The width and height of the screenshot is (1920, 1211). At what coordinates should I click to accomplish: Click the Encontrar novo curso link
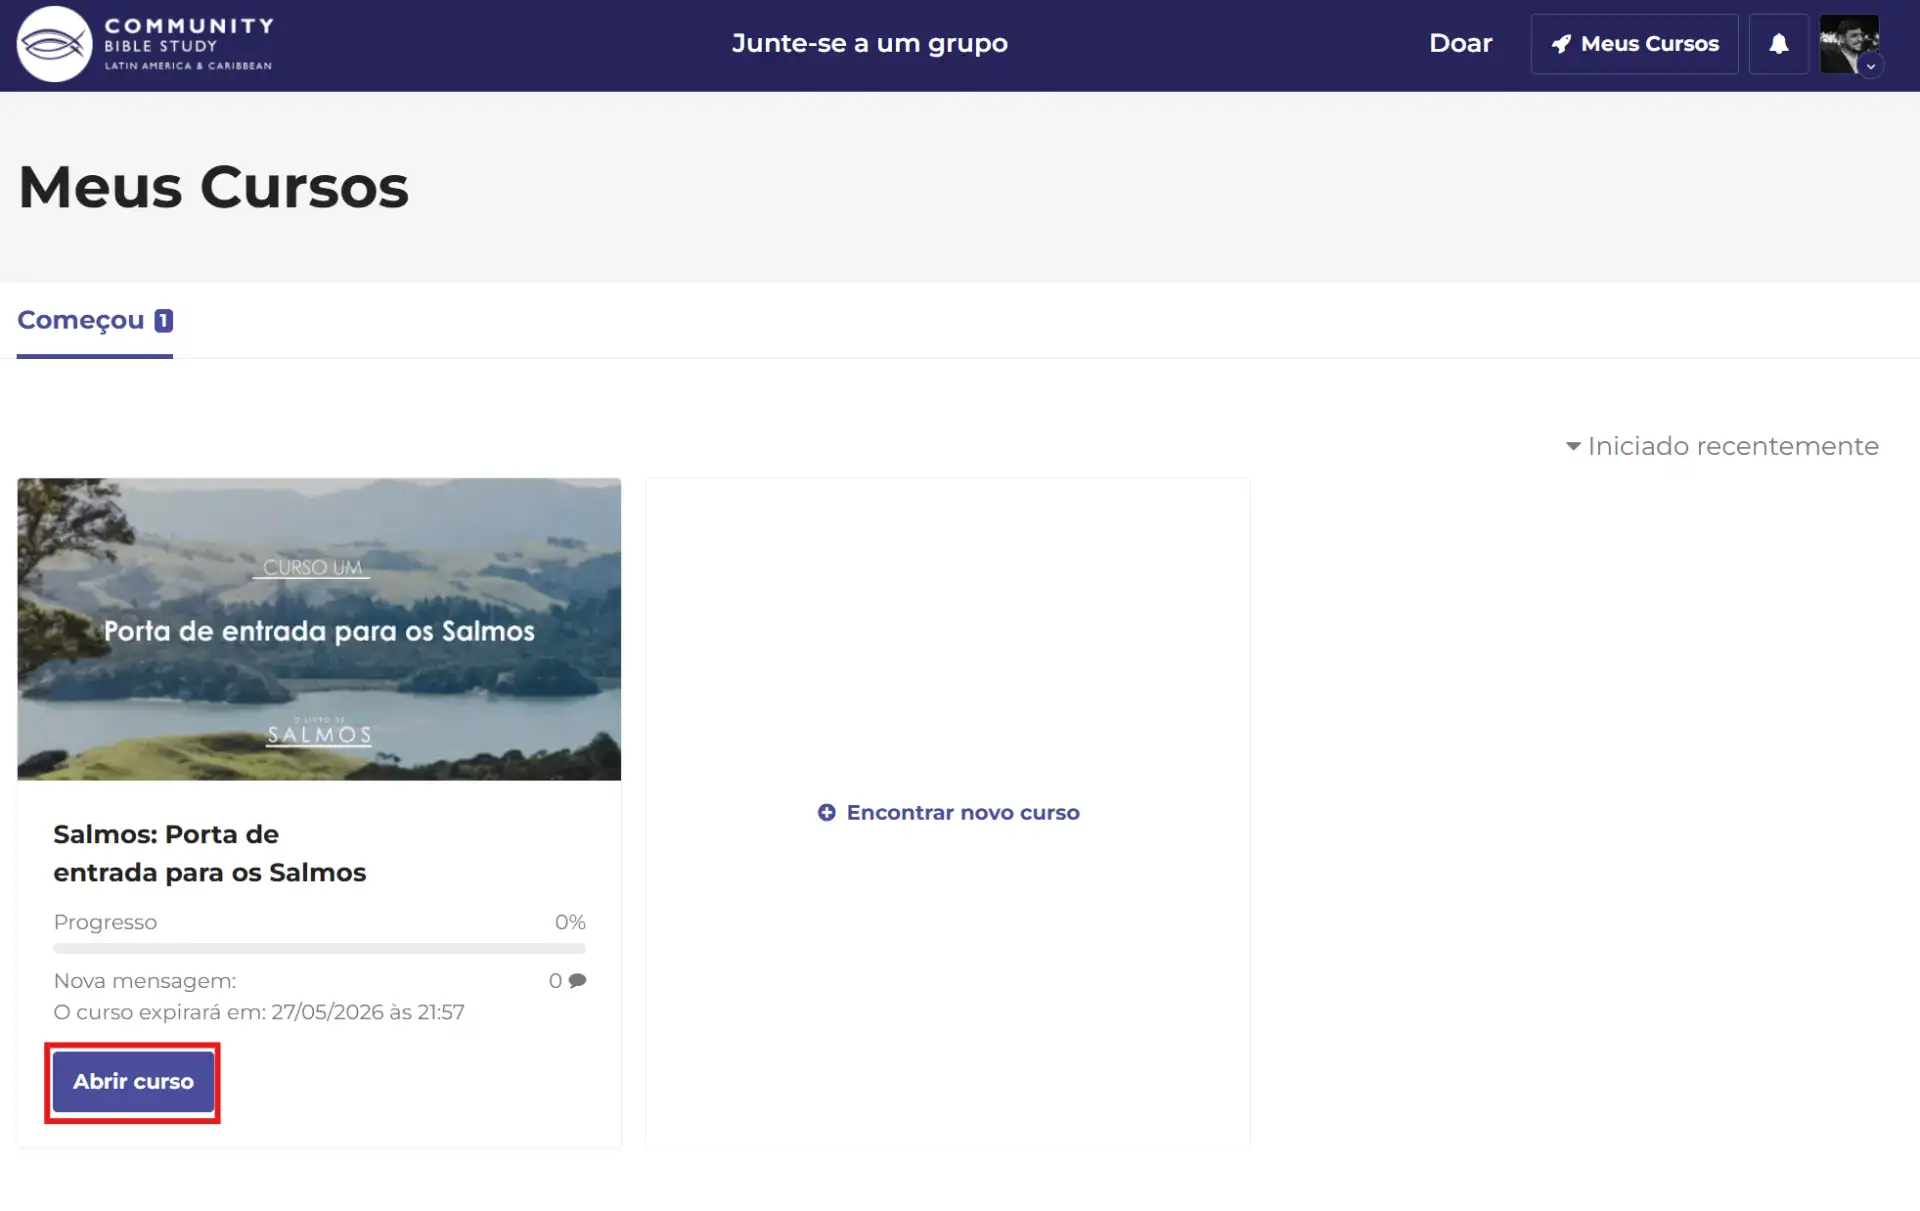(x=962, y=813)
